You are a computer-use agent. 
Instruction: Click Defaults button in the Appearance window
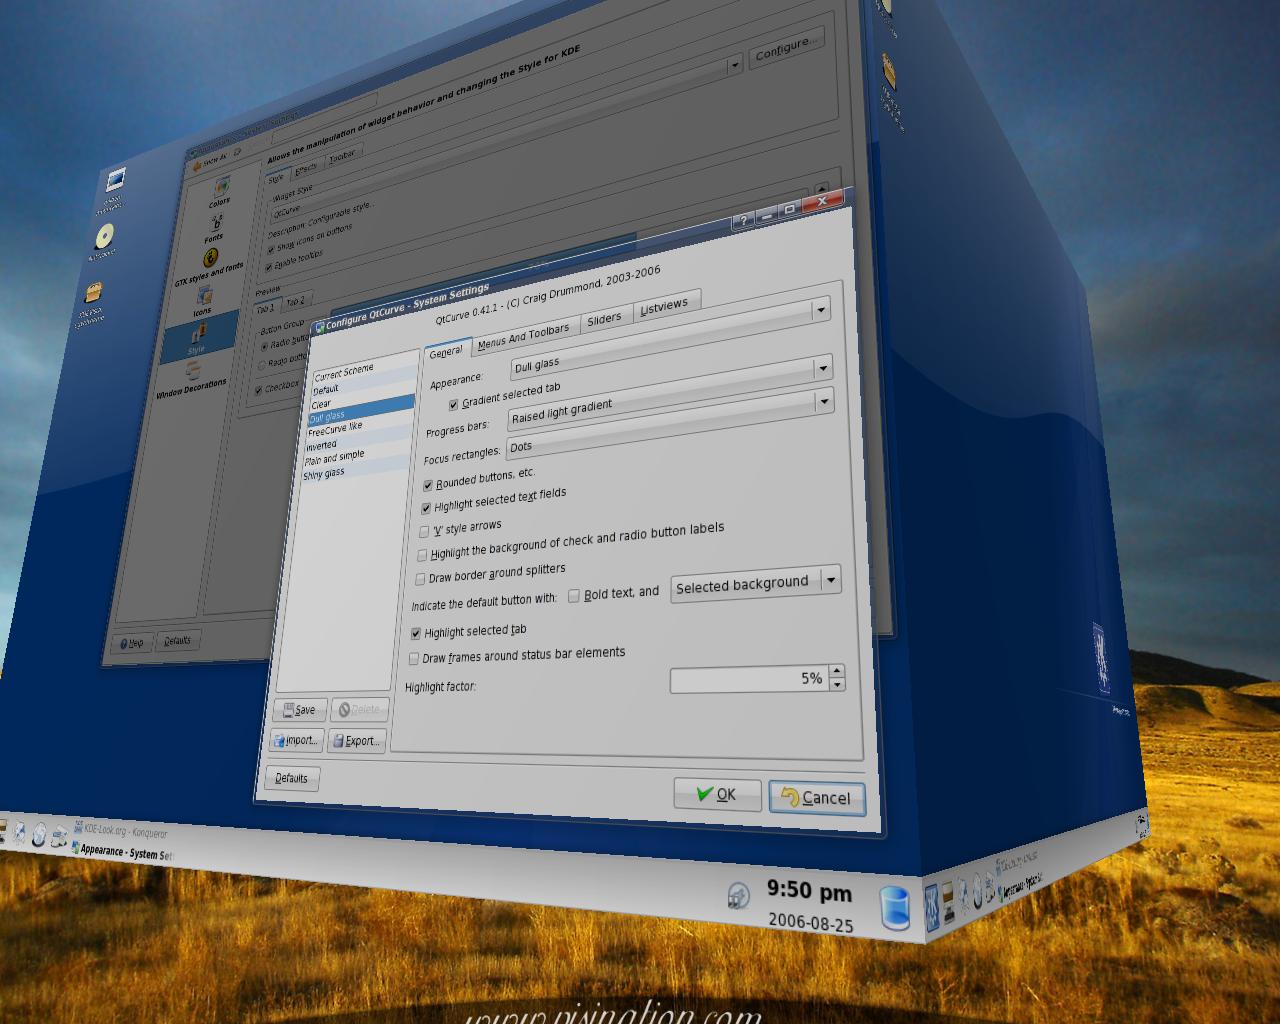177,640
